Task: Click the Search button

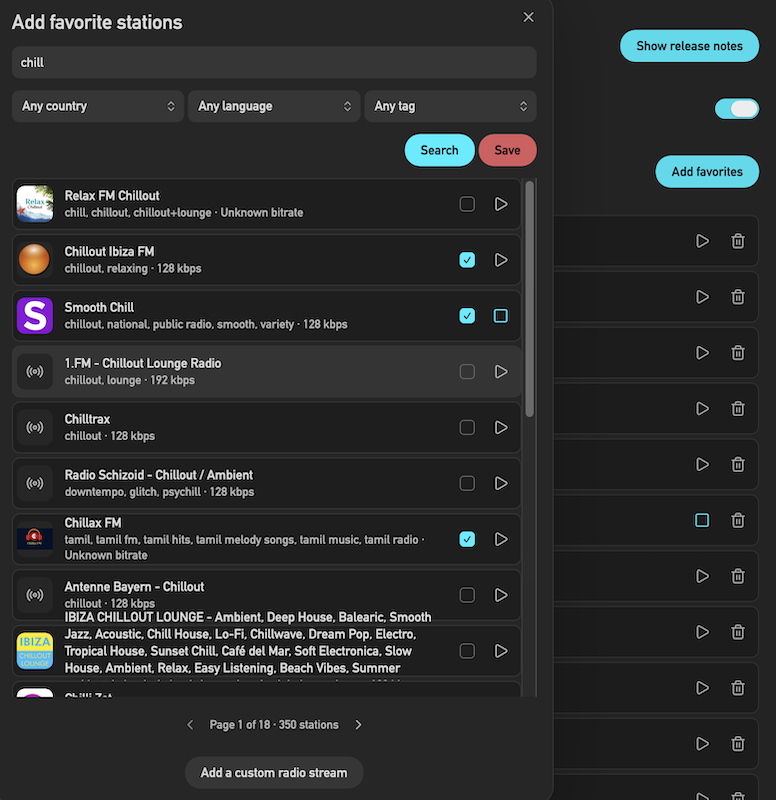Action: pyautogui.click(x=439, y=151)
